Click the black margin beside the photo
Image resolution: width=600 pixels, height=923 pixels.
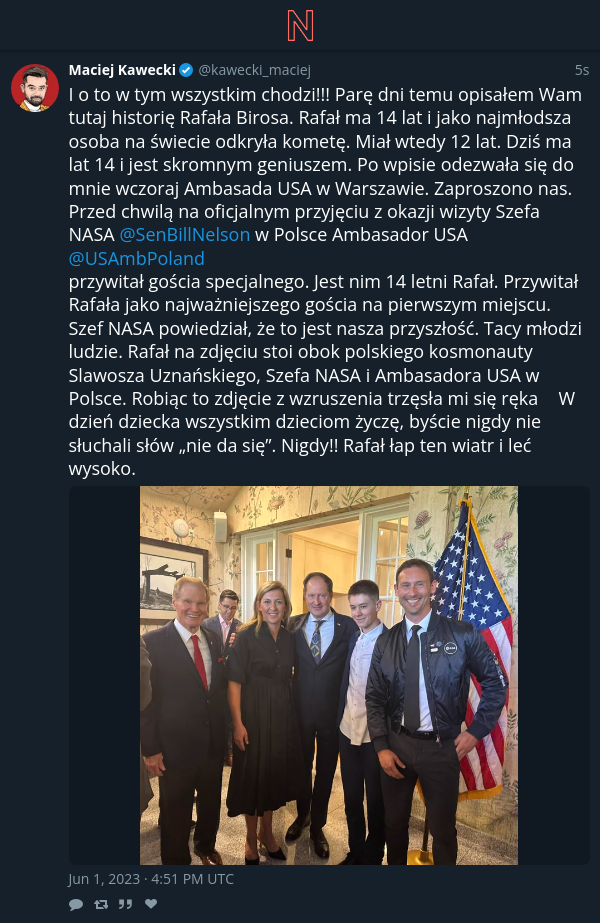(104, 675)
